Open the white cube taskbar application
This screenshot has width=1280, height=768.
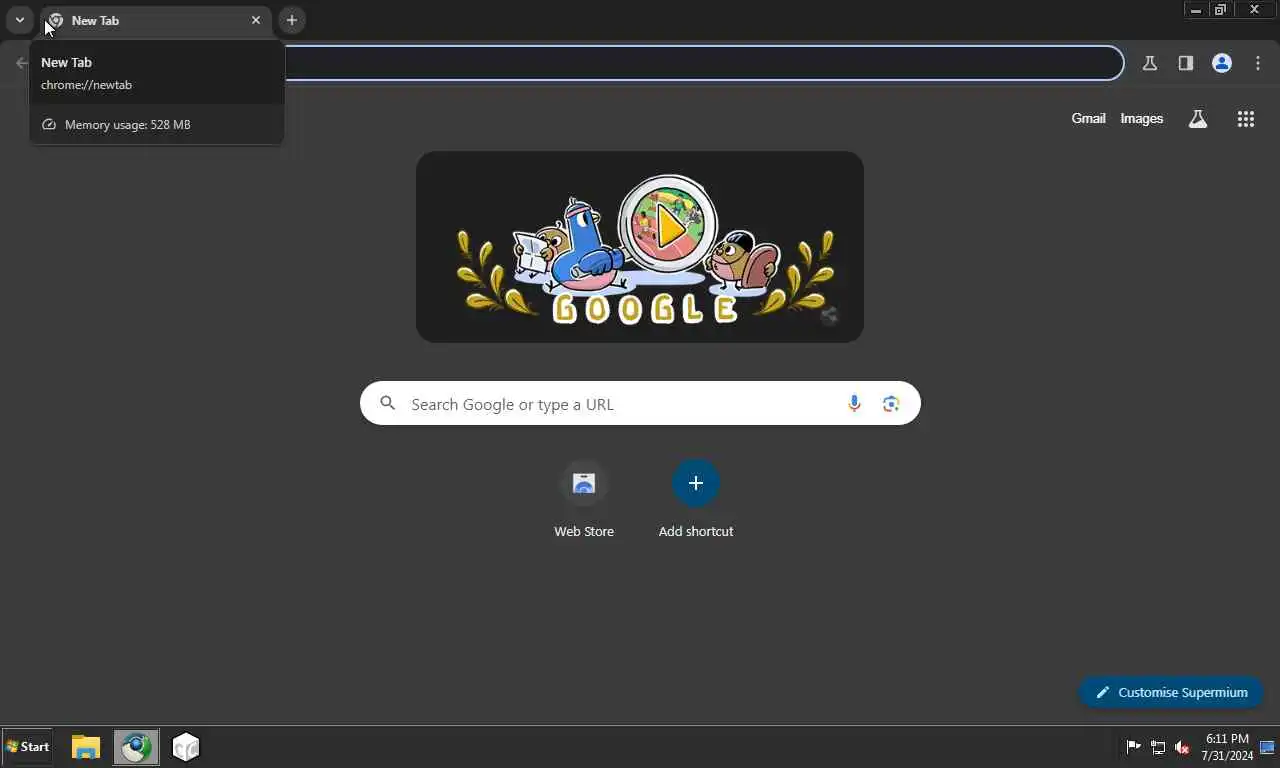coord(186,747)
